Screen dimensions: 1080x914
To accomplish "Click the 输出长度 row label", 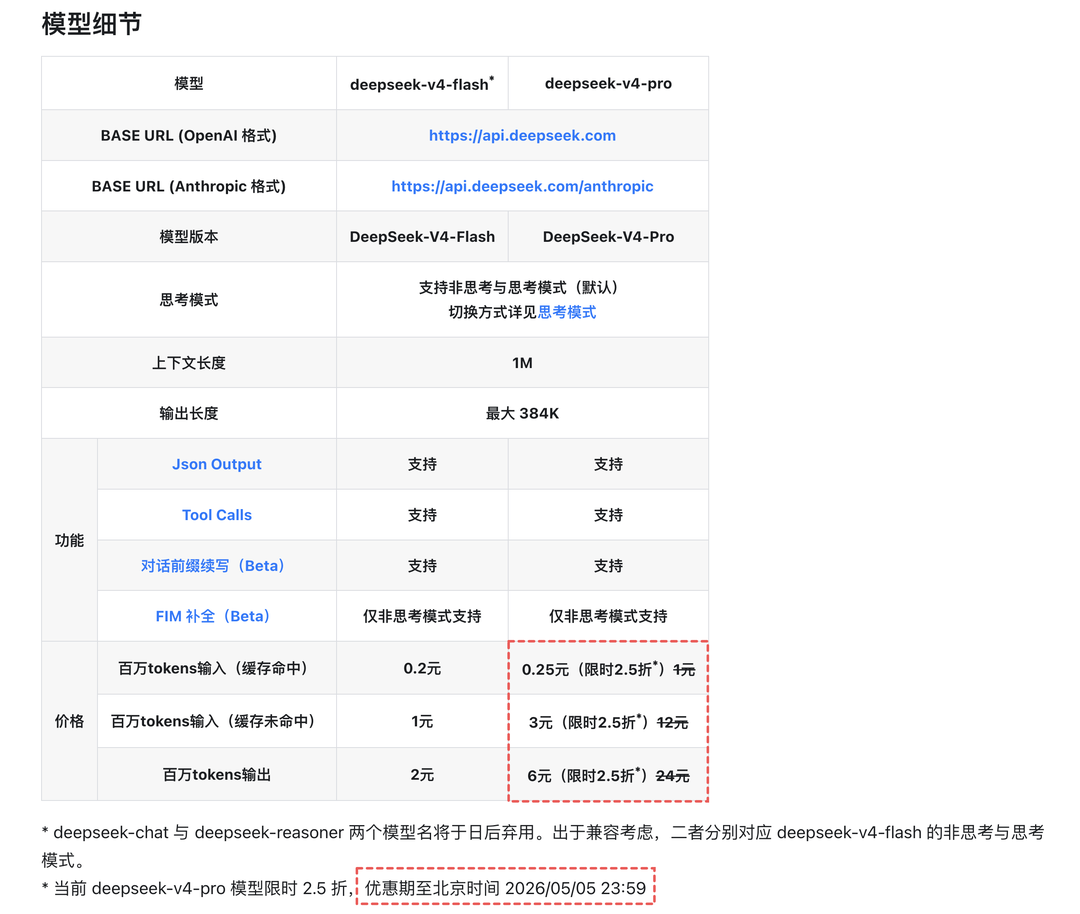I will 189,413.
